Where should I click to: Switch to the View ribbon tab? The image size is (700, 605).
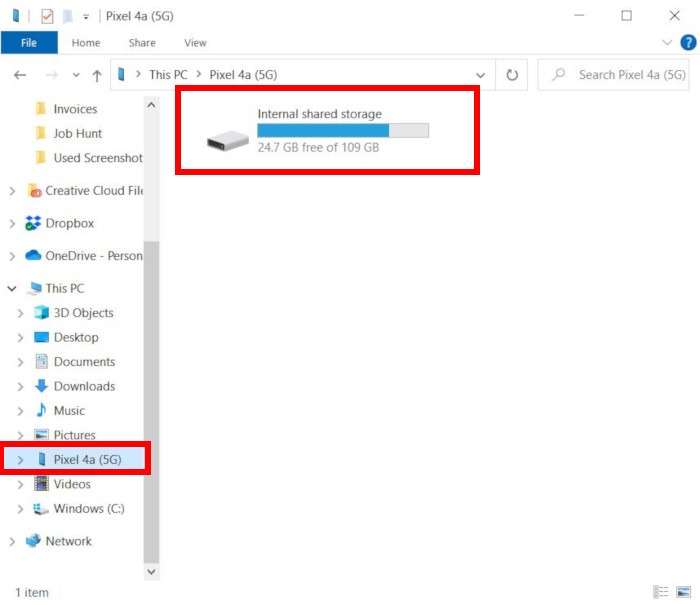click(195, 43)
